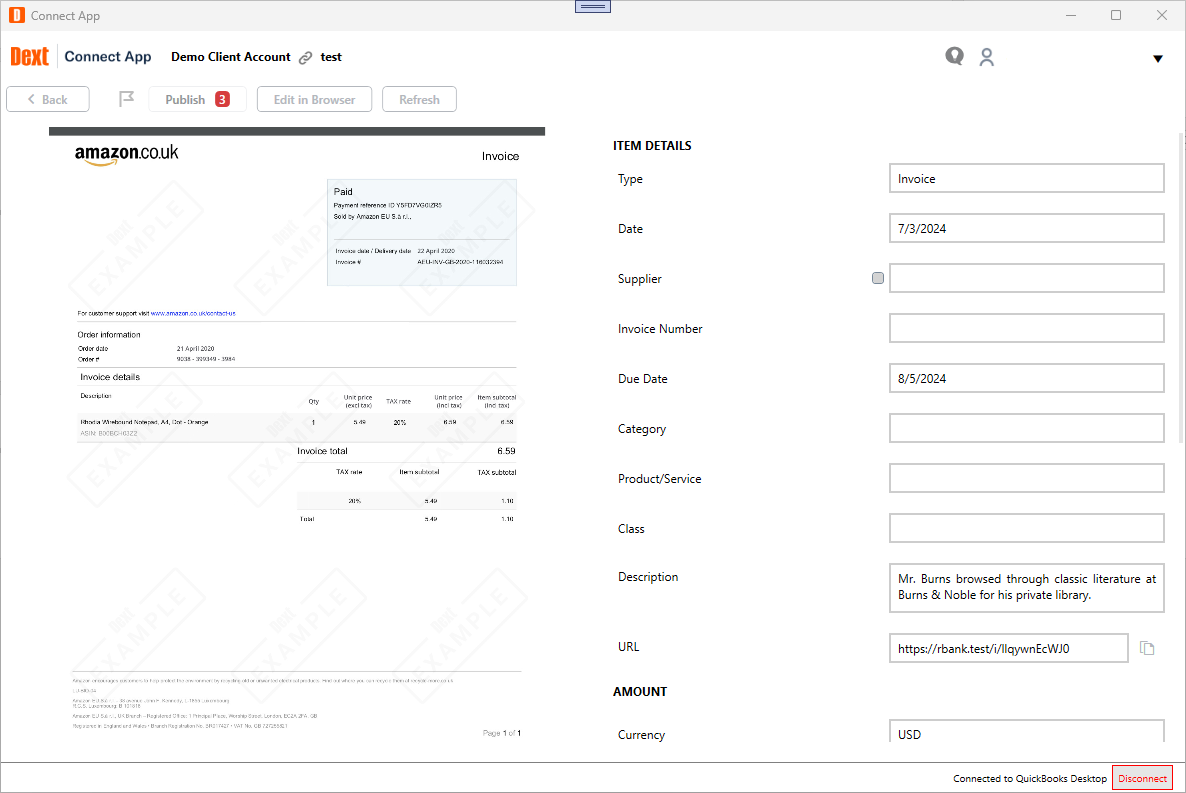Click the ITEM DETAILS heading
The width and height of the screenshot is (1186, 793).
pos(652,145)
